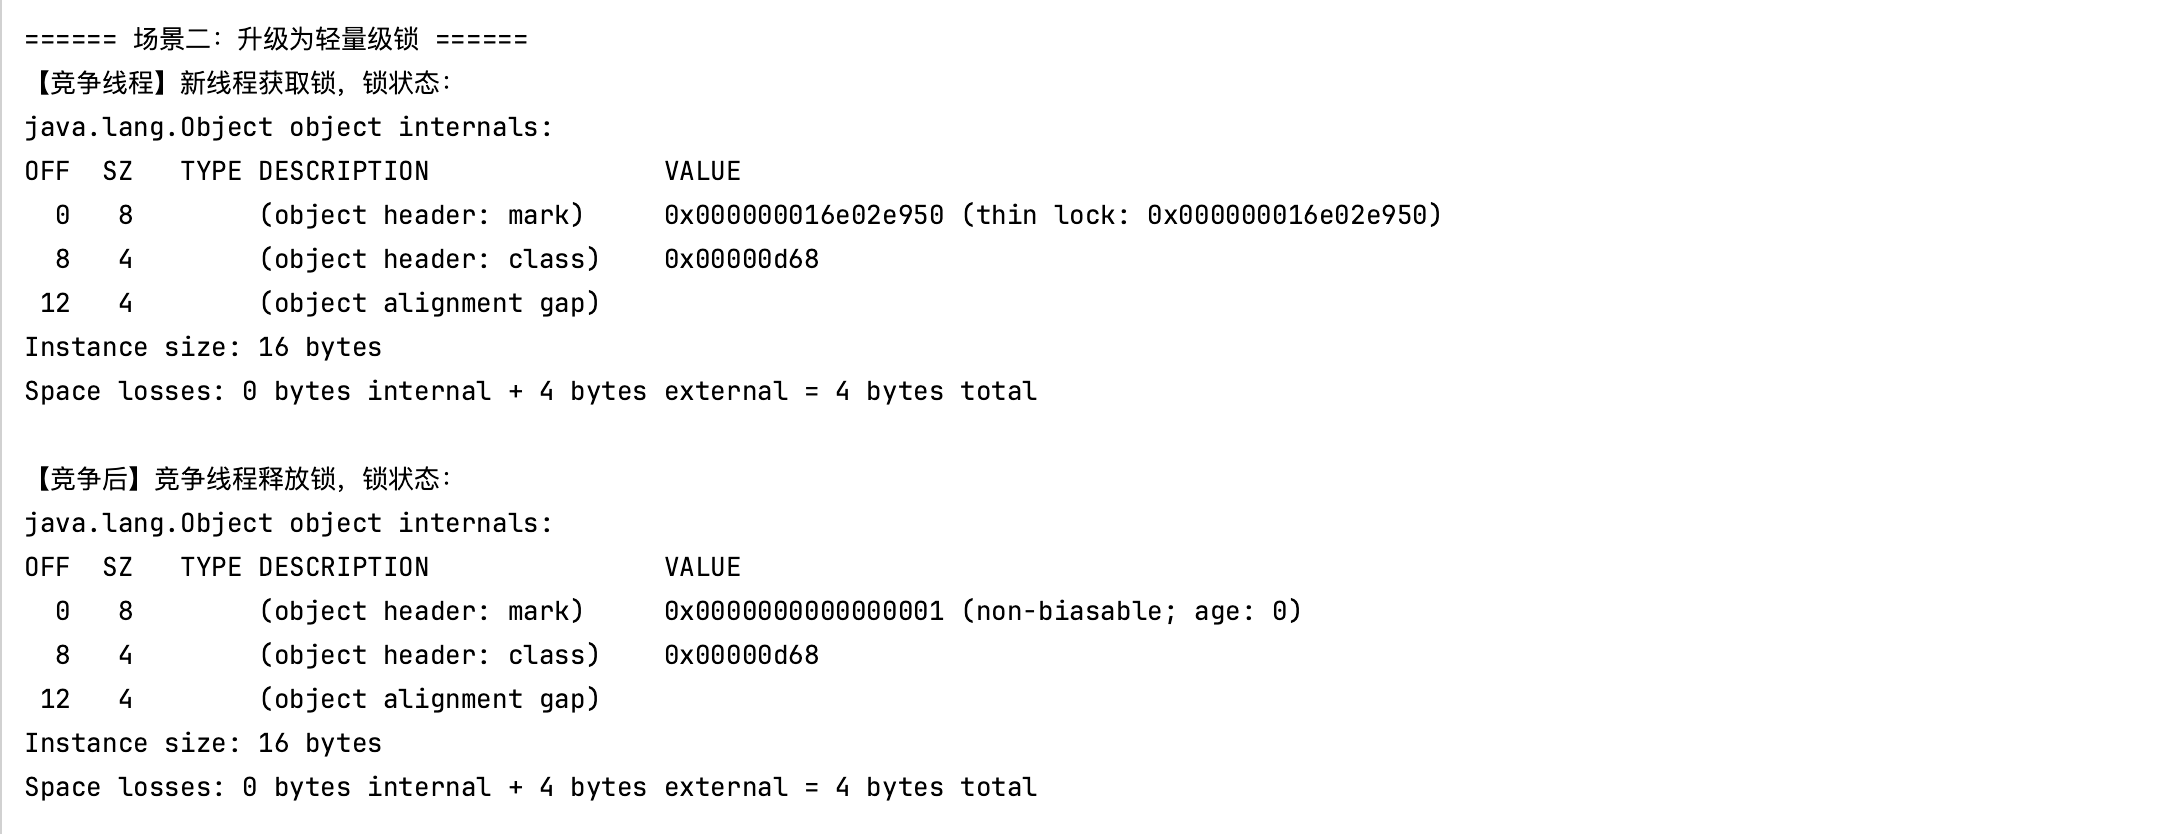
Task: Click the first Space losses line
Action: click(530, 391)
